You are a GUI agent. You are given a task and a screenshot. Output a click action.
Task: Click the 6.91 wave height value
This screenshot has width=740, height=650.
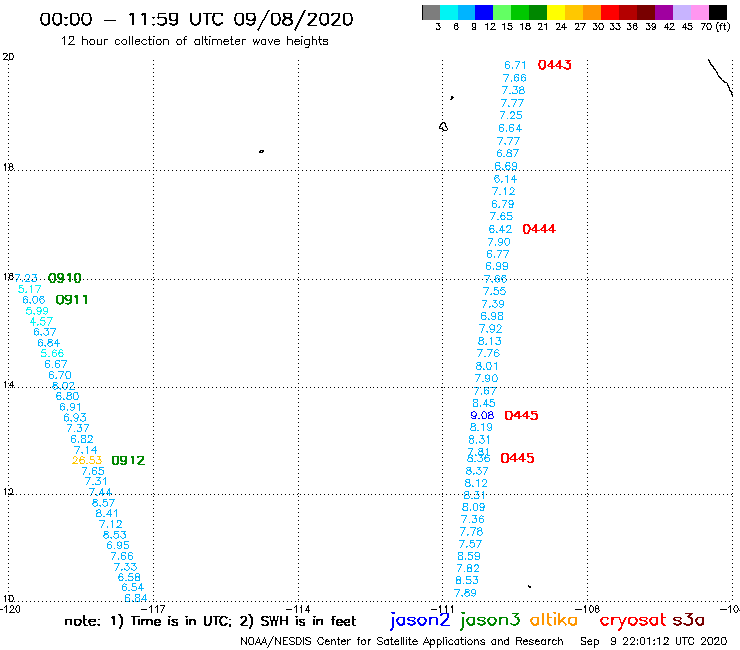pyautogui.click(x=70, y=407)
